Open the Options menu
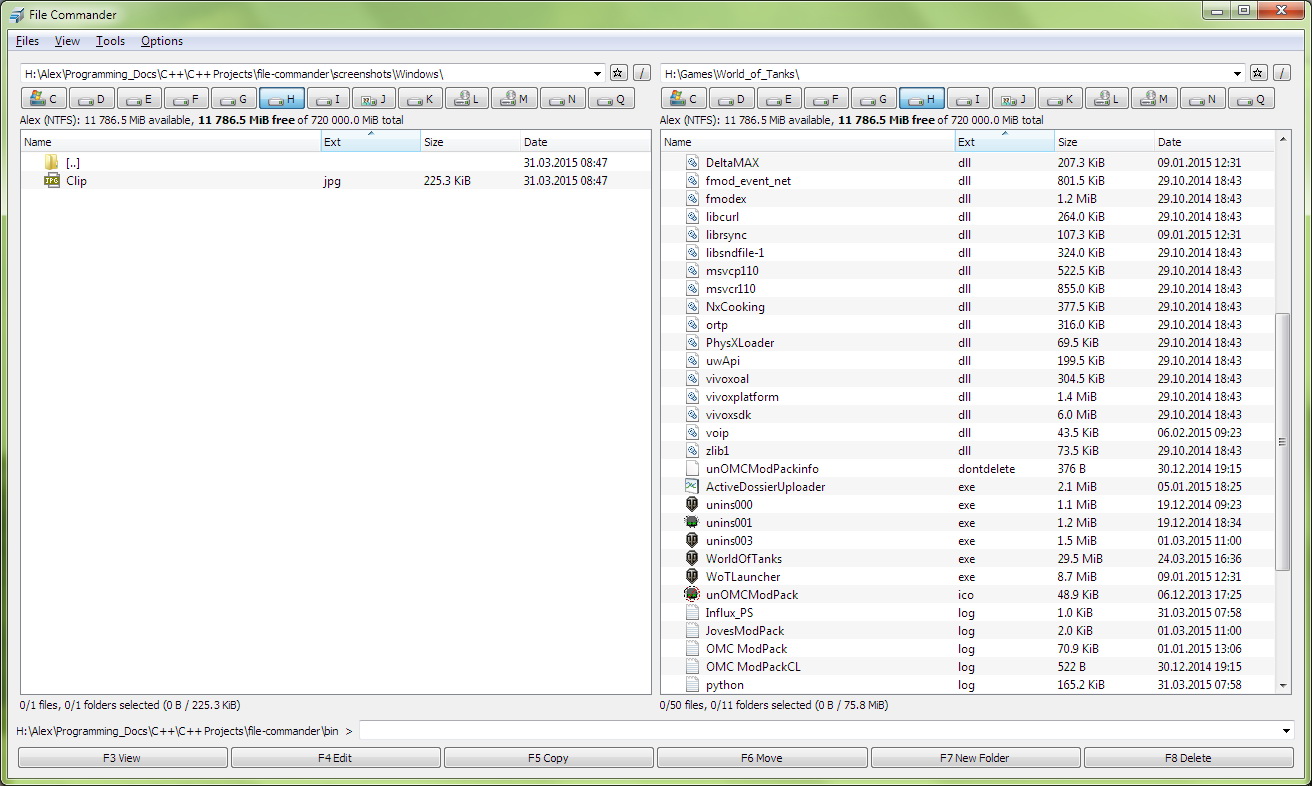 tap(162, 41)
